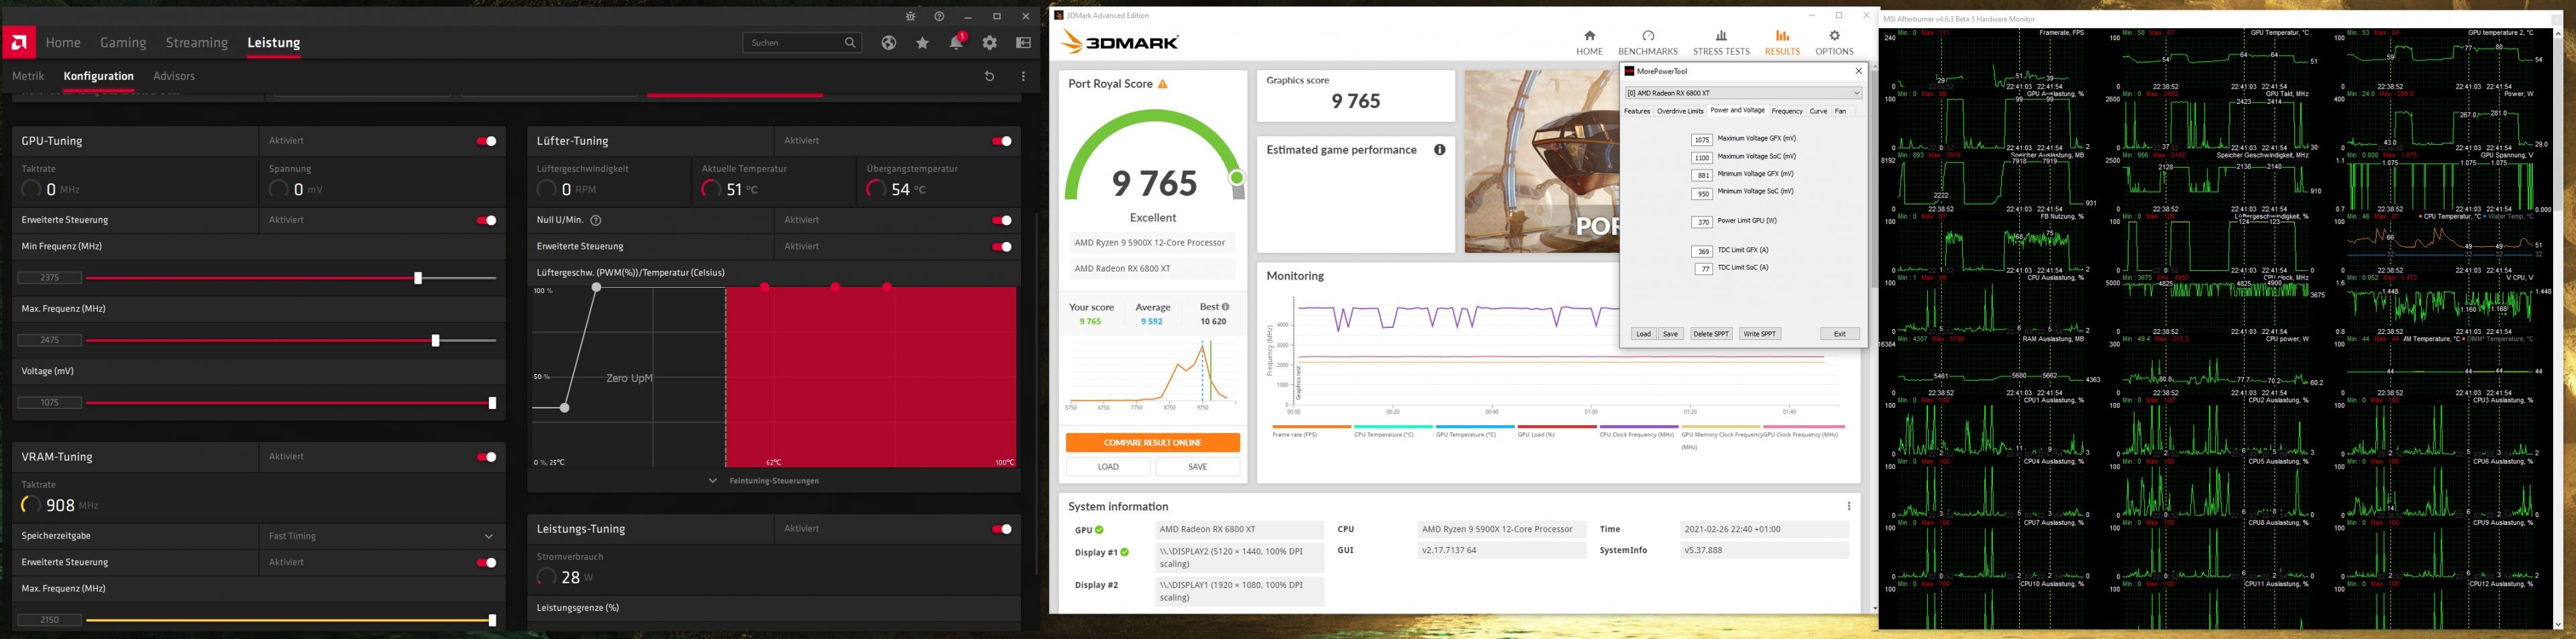
Task: Click the info icon beside Estimated game performance
Action: 1440,150
